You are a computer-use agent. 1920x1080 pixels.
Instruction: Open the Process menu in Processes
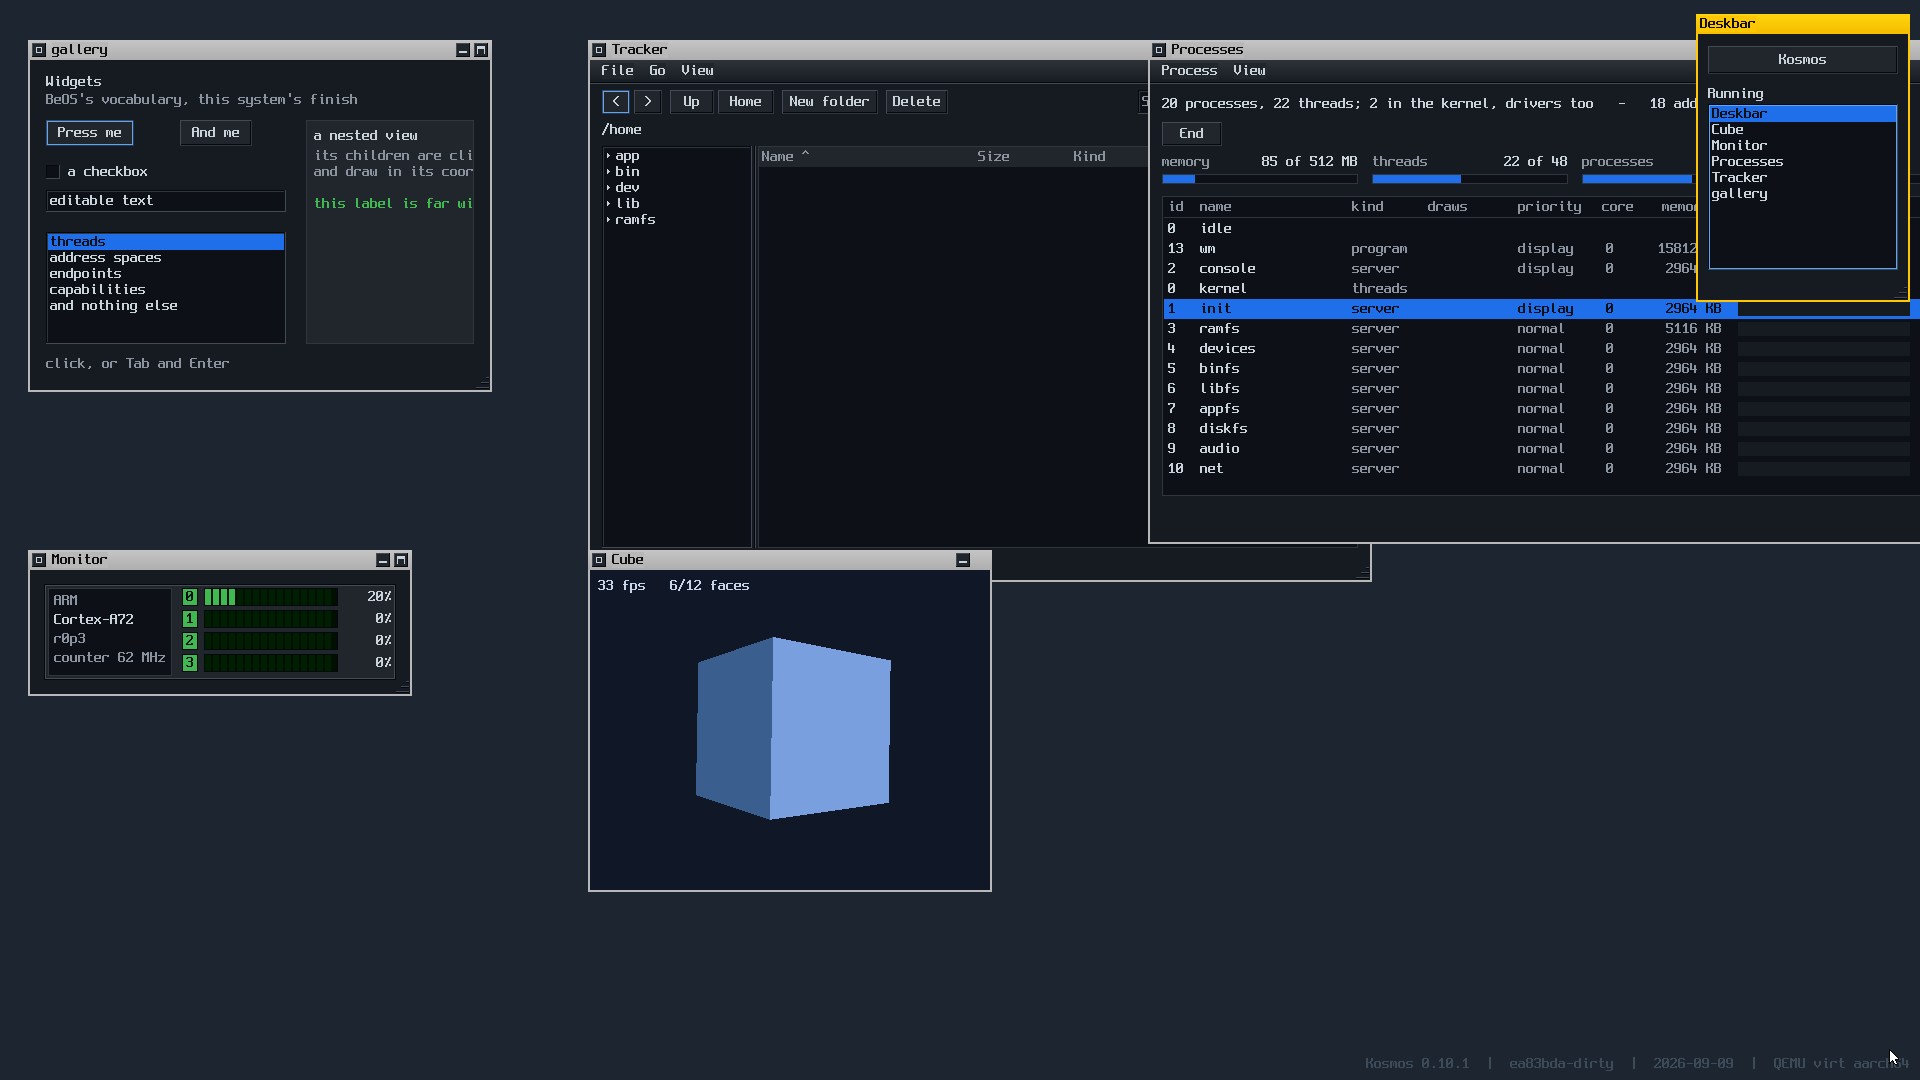point(1189,71)
